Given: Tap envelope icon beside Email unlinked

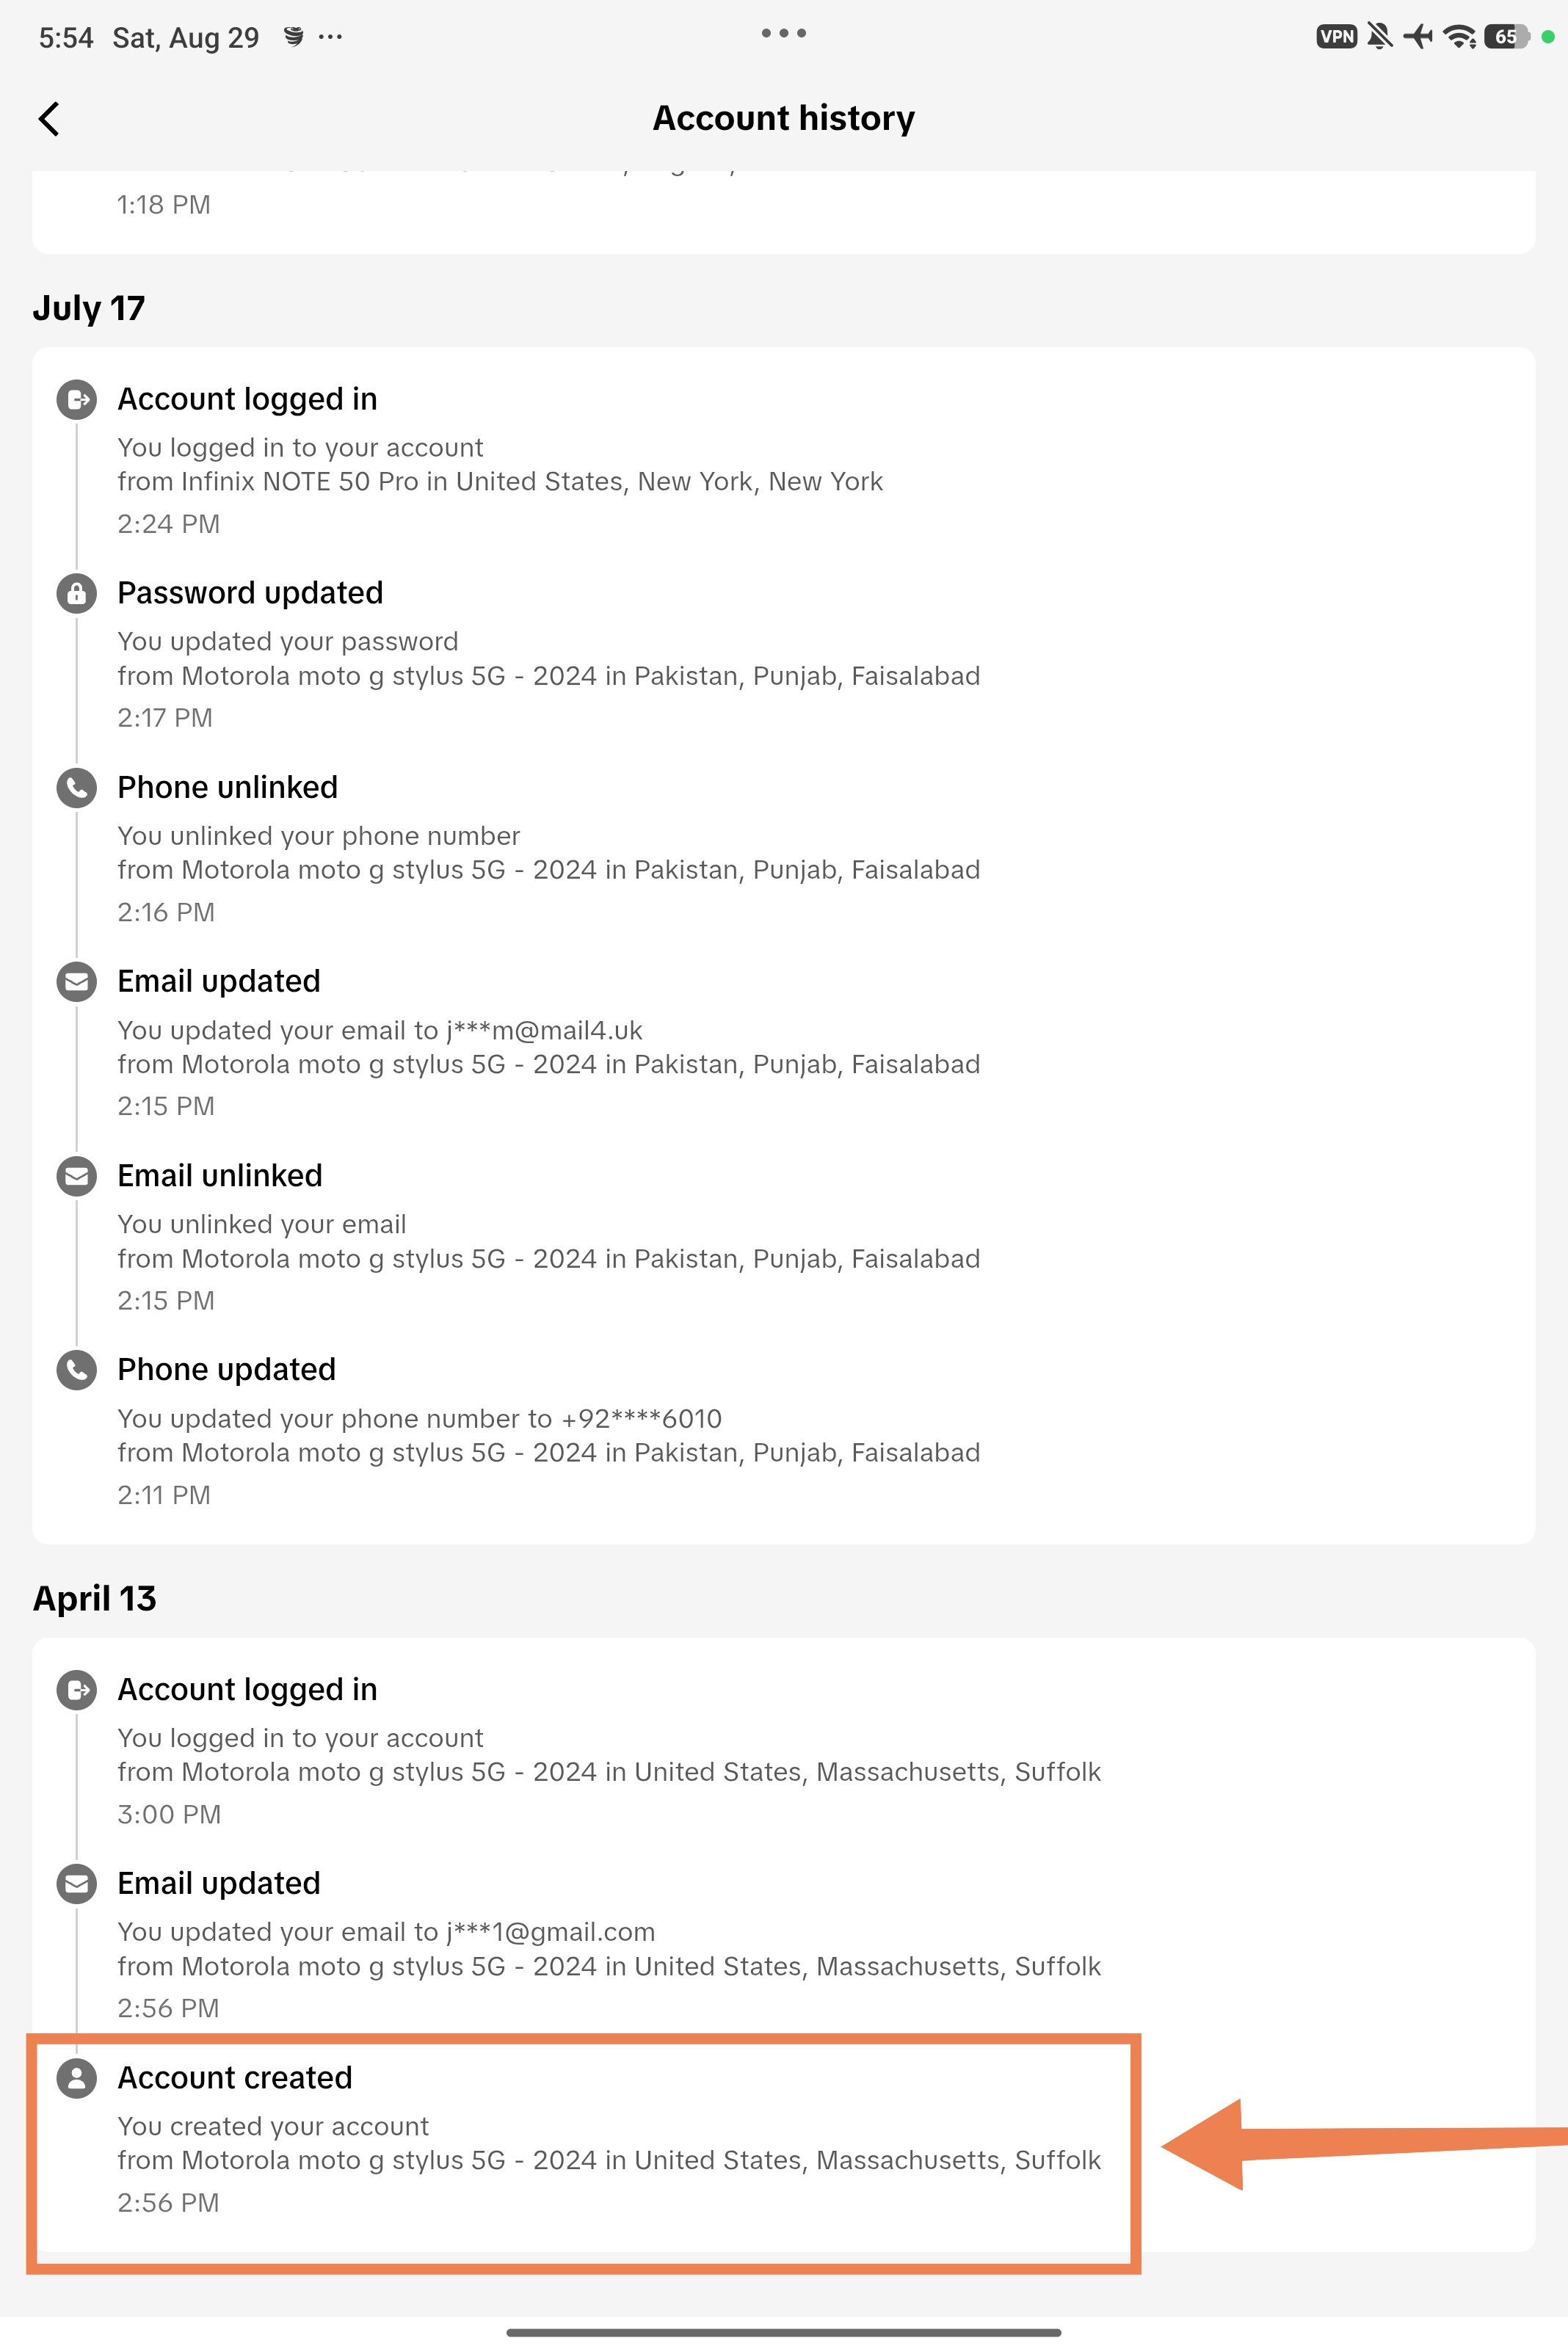Looking at the screenshot, I should point(77,1176).
